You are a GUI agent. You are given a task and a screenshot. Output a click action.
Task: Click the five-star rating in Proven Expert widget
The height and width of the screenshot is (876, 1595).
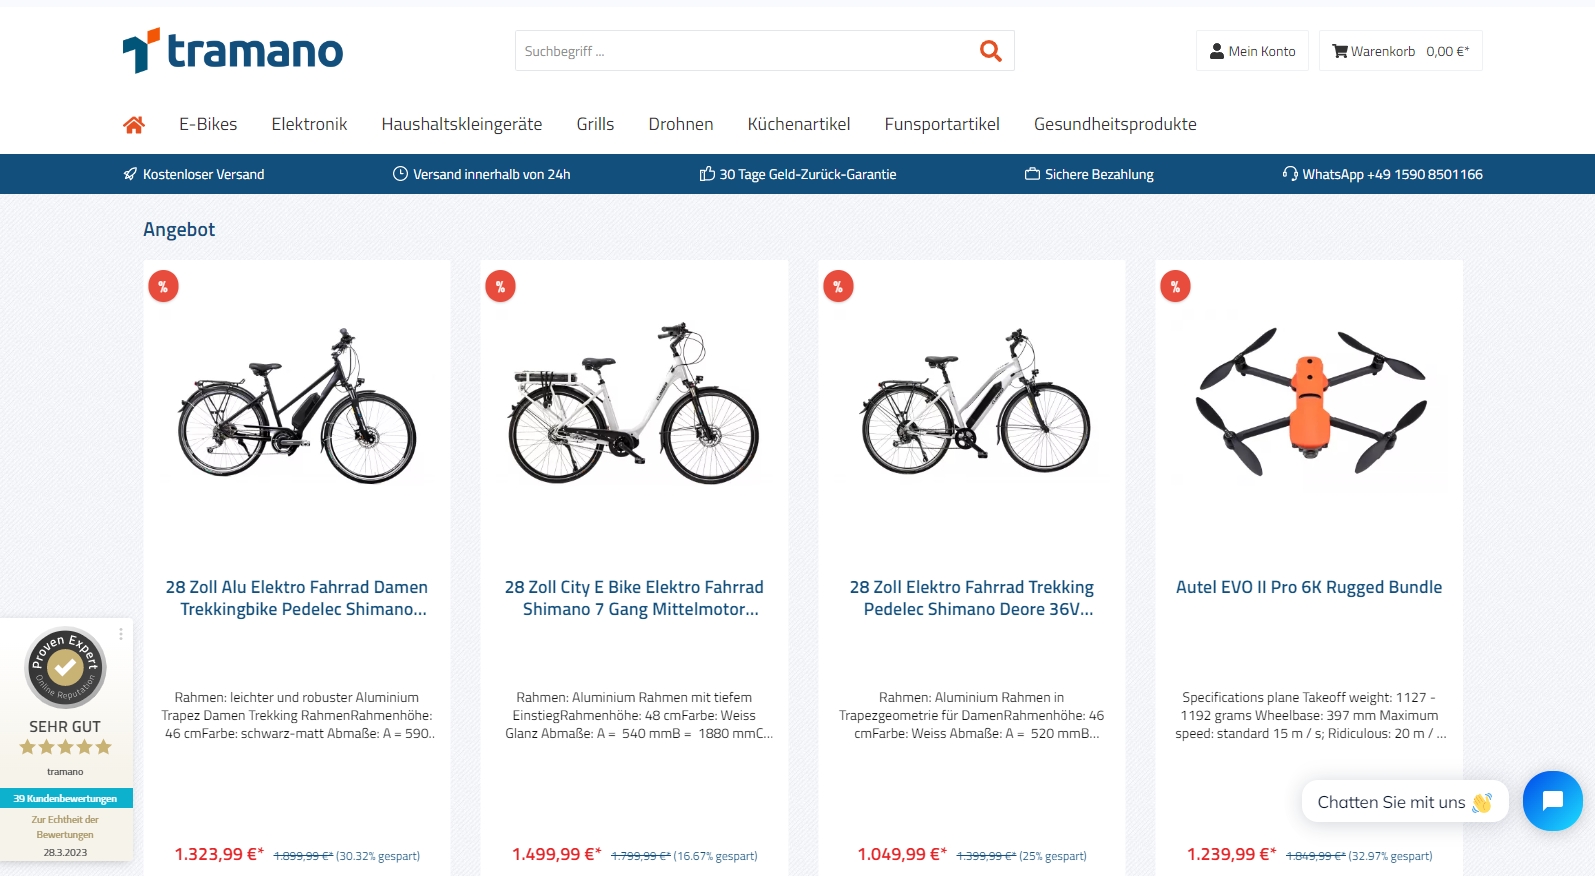pyautogui.click(x=65, y=747)
